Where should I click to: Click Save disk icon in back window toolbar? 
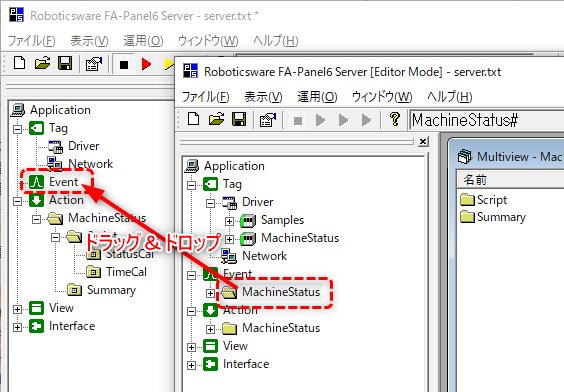(x=65, y=64)
